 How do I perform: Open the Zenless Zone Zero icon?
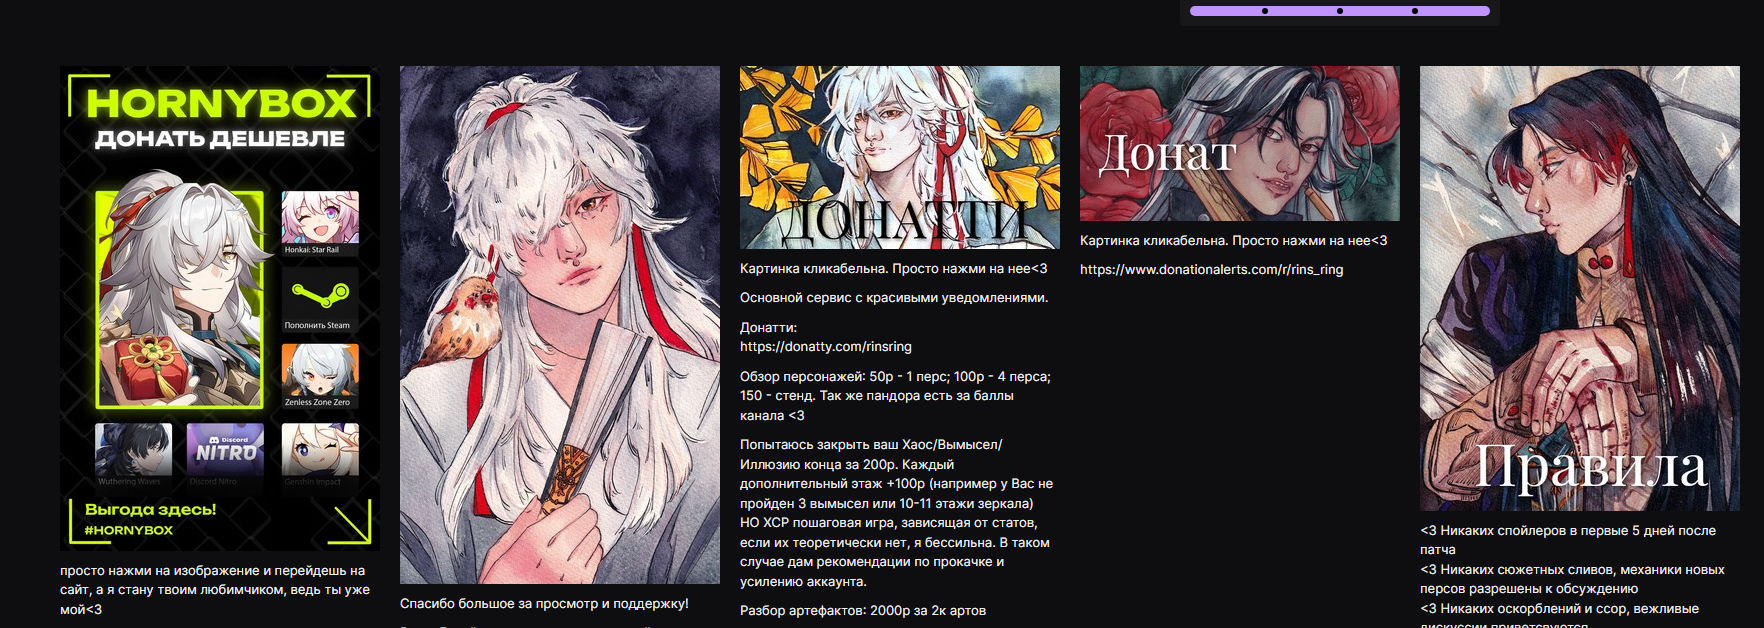pos(320,376)
